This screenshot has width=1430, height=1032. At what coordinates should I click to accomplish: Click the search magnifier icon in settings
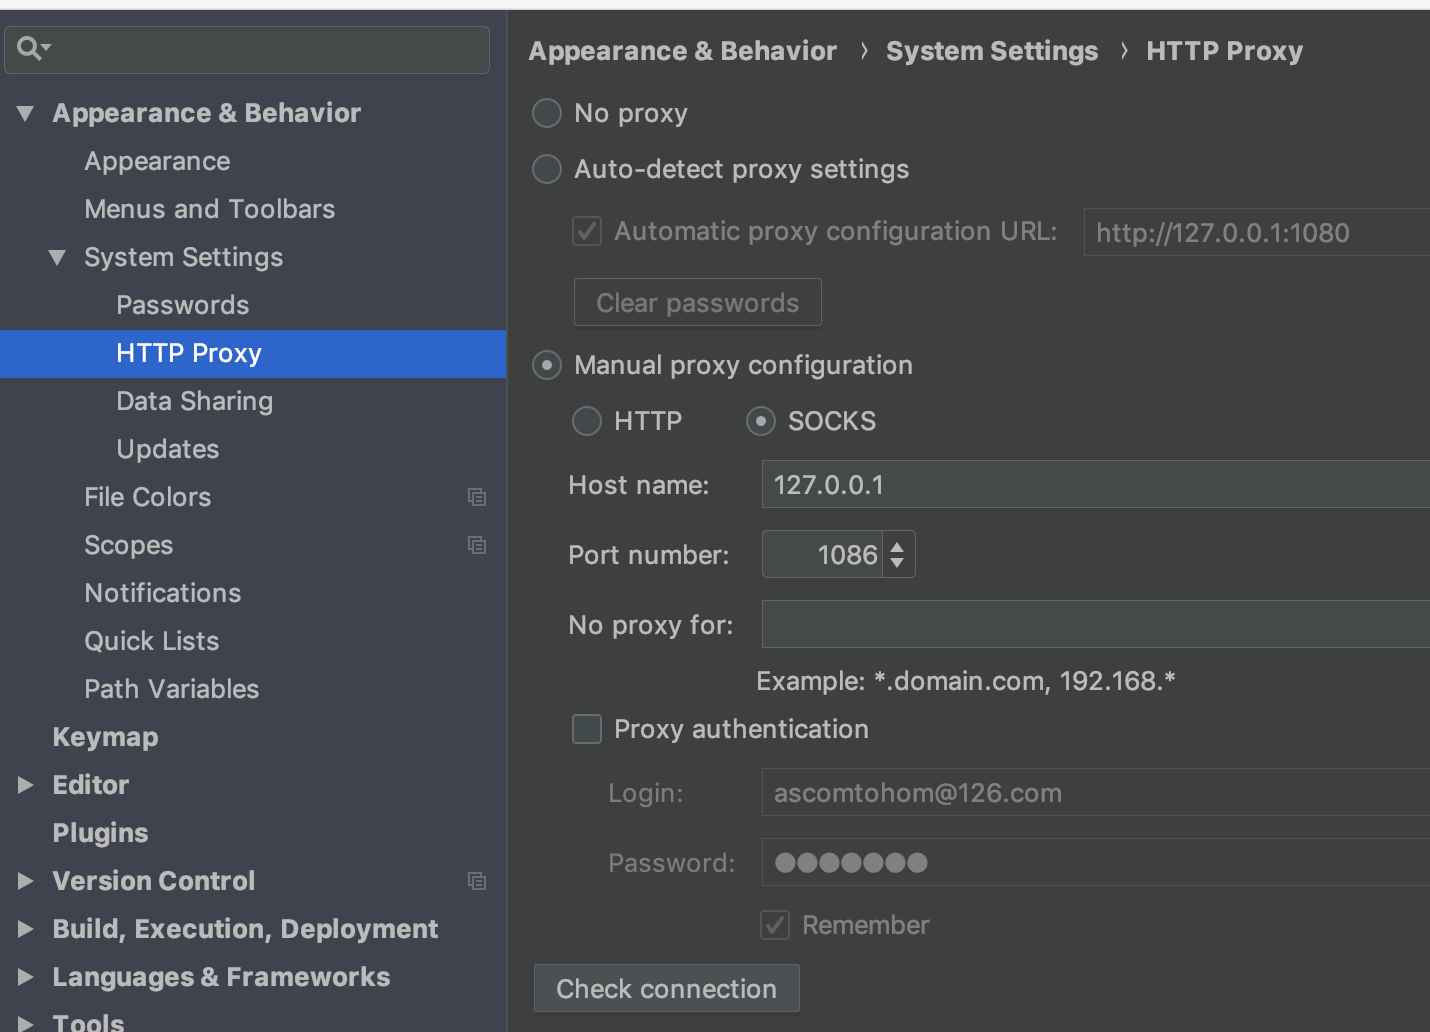pos(30,48)
